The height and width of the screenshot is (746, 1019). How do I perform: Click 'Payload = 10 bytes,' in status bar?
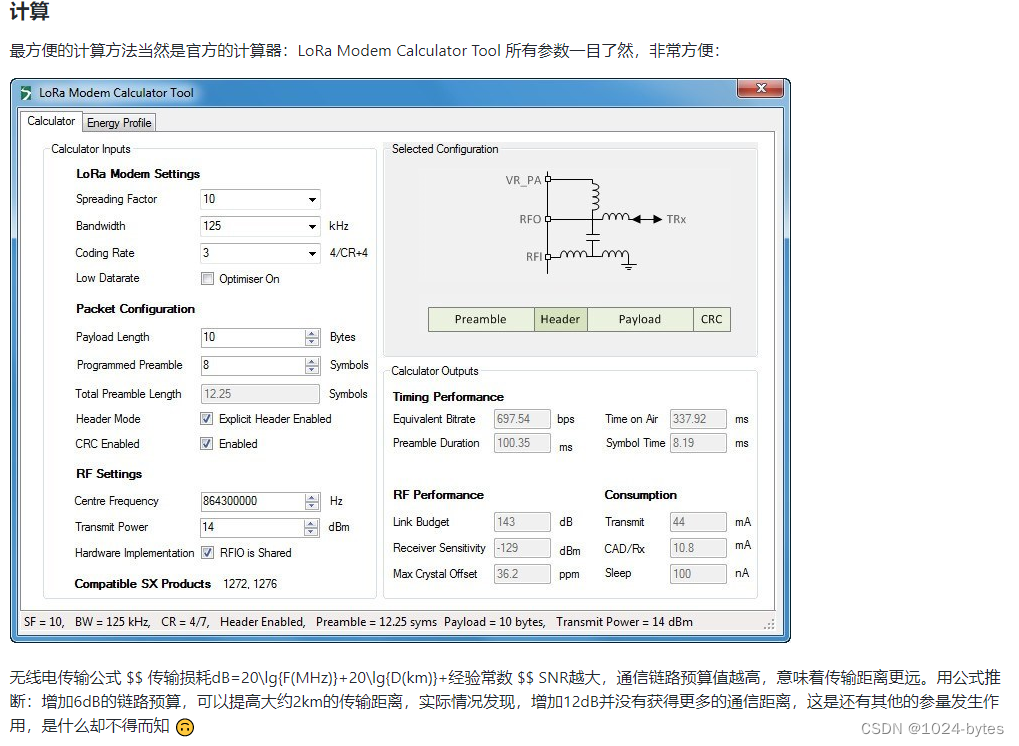pyautogui.click(x=494, y=622)
